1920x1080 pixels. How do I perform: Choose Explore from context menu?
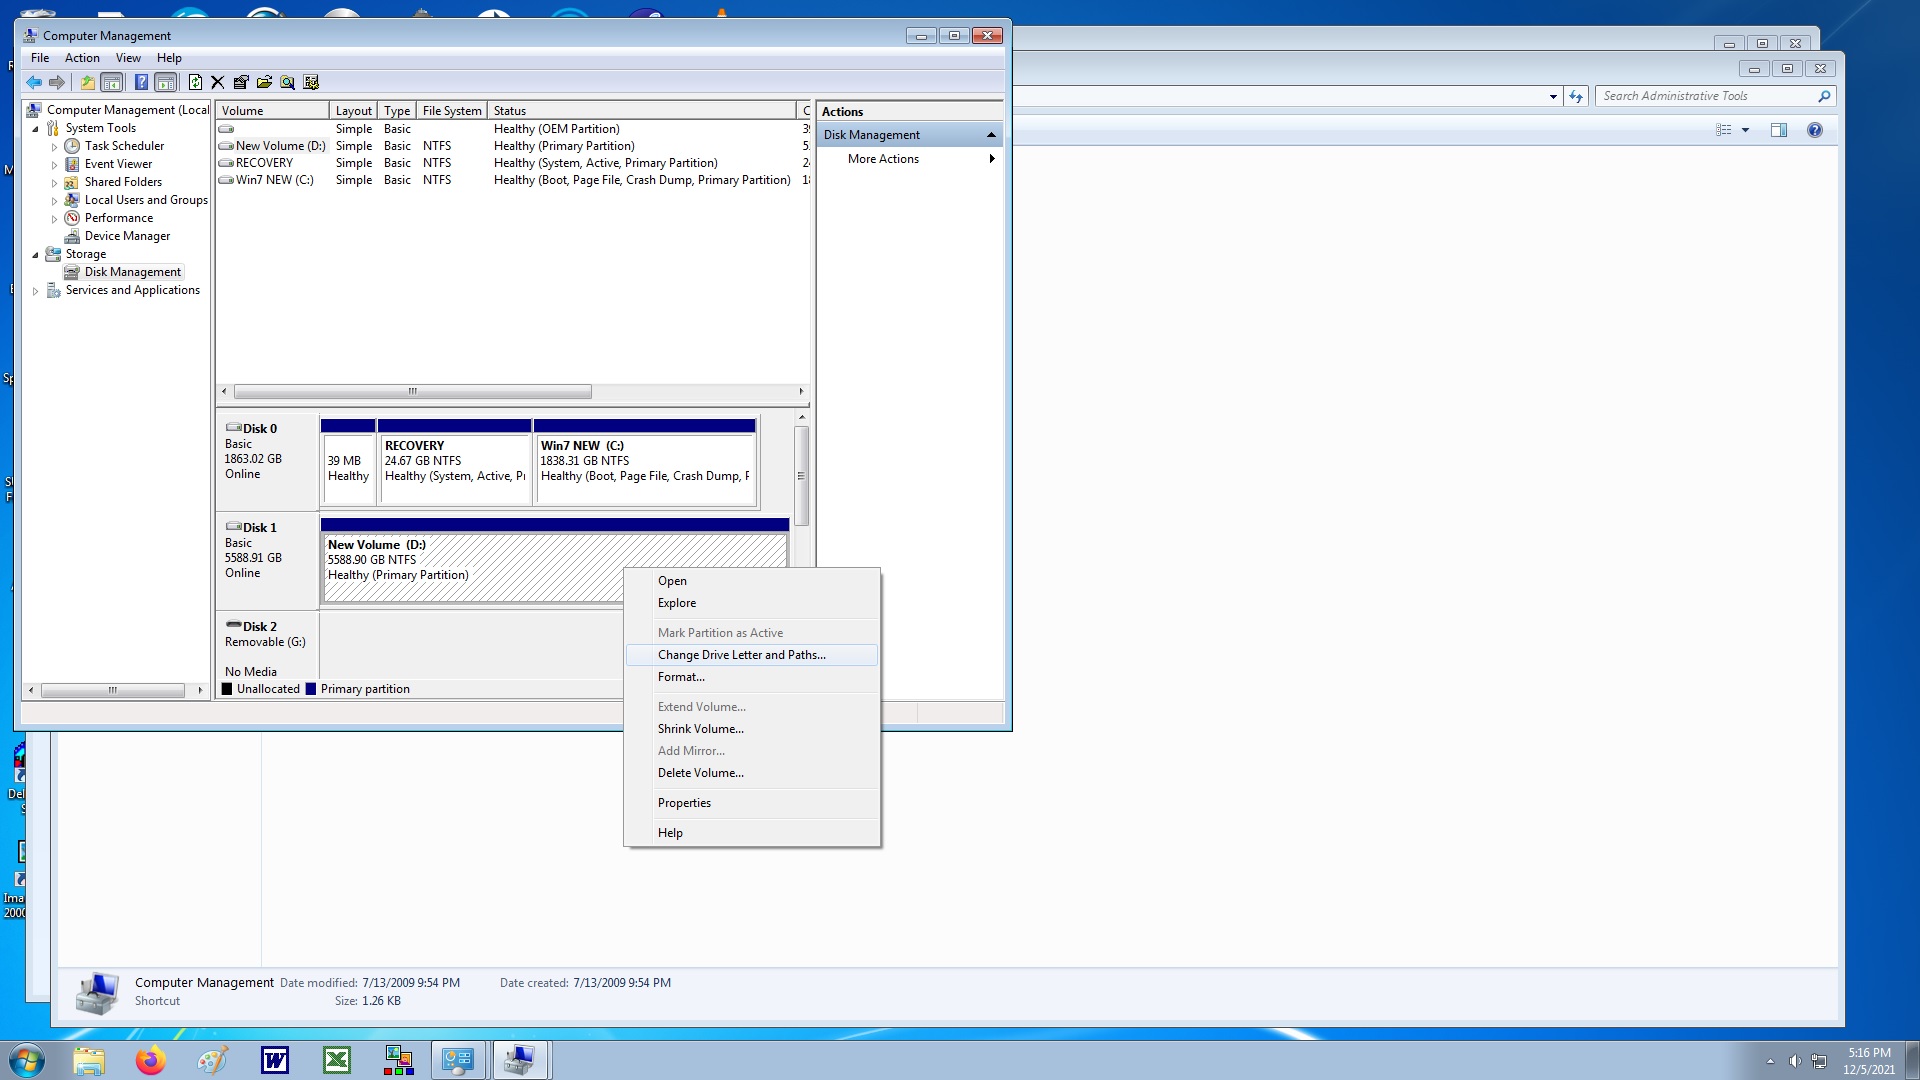tap(752, 603)
